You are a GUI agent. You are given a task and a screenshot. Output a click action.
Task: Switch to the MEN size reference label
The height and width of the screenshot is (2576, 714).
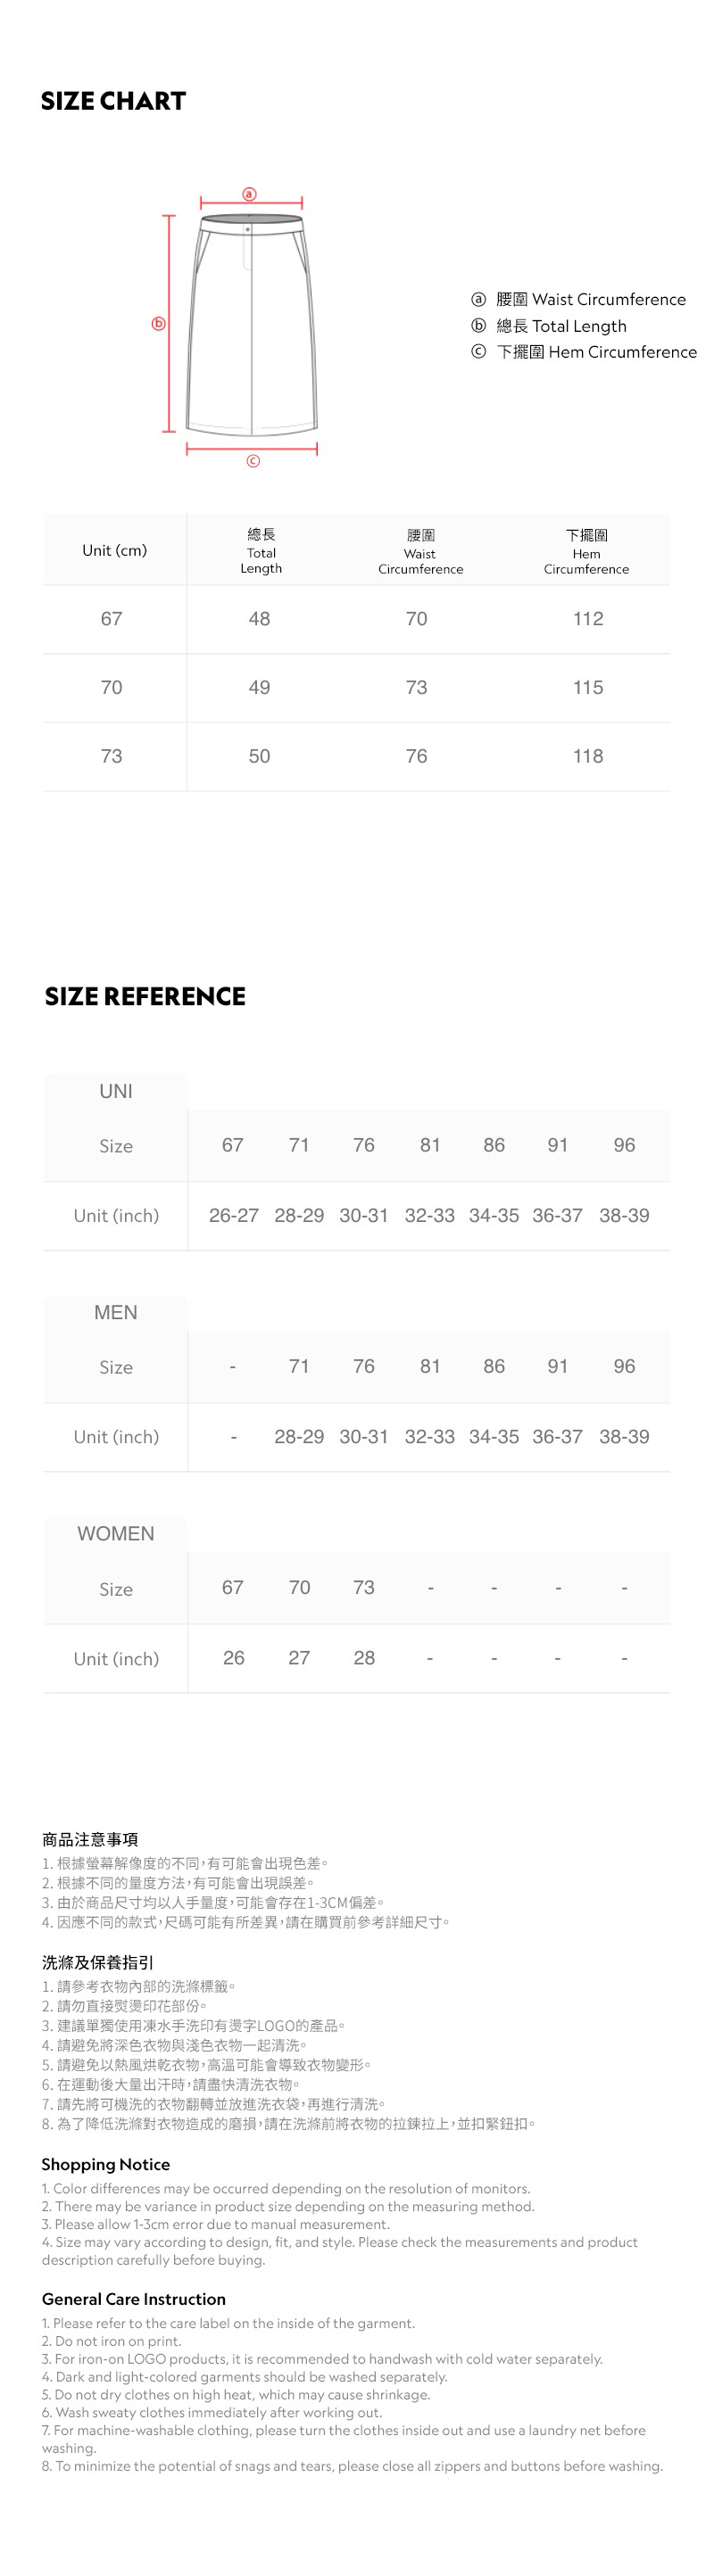pyautogui.click(x=116, y=1312)
